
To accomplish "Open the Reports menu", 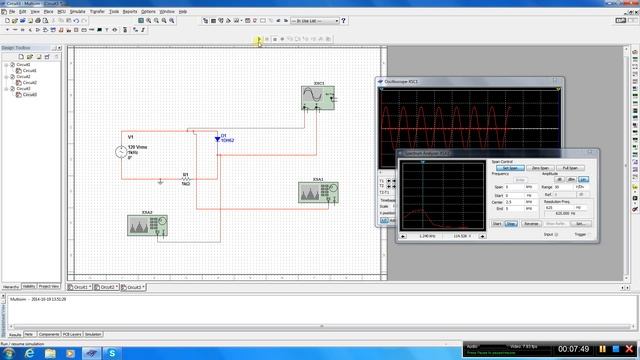I will pos(130,11).
